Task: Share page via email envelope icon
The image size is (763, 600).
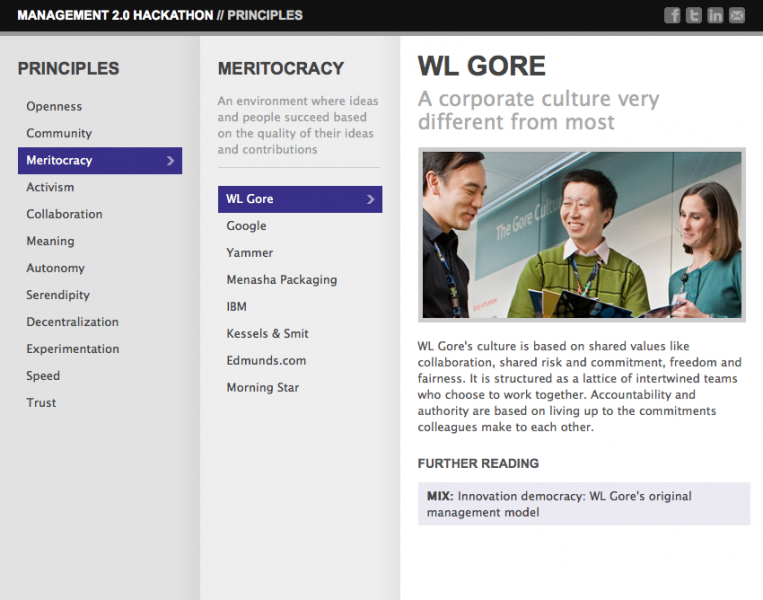Action: coord(737,16)
